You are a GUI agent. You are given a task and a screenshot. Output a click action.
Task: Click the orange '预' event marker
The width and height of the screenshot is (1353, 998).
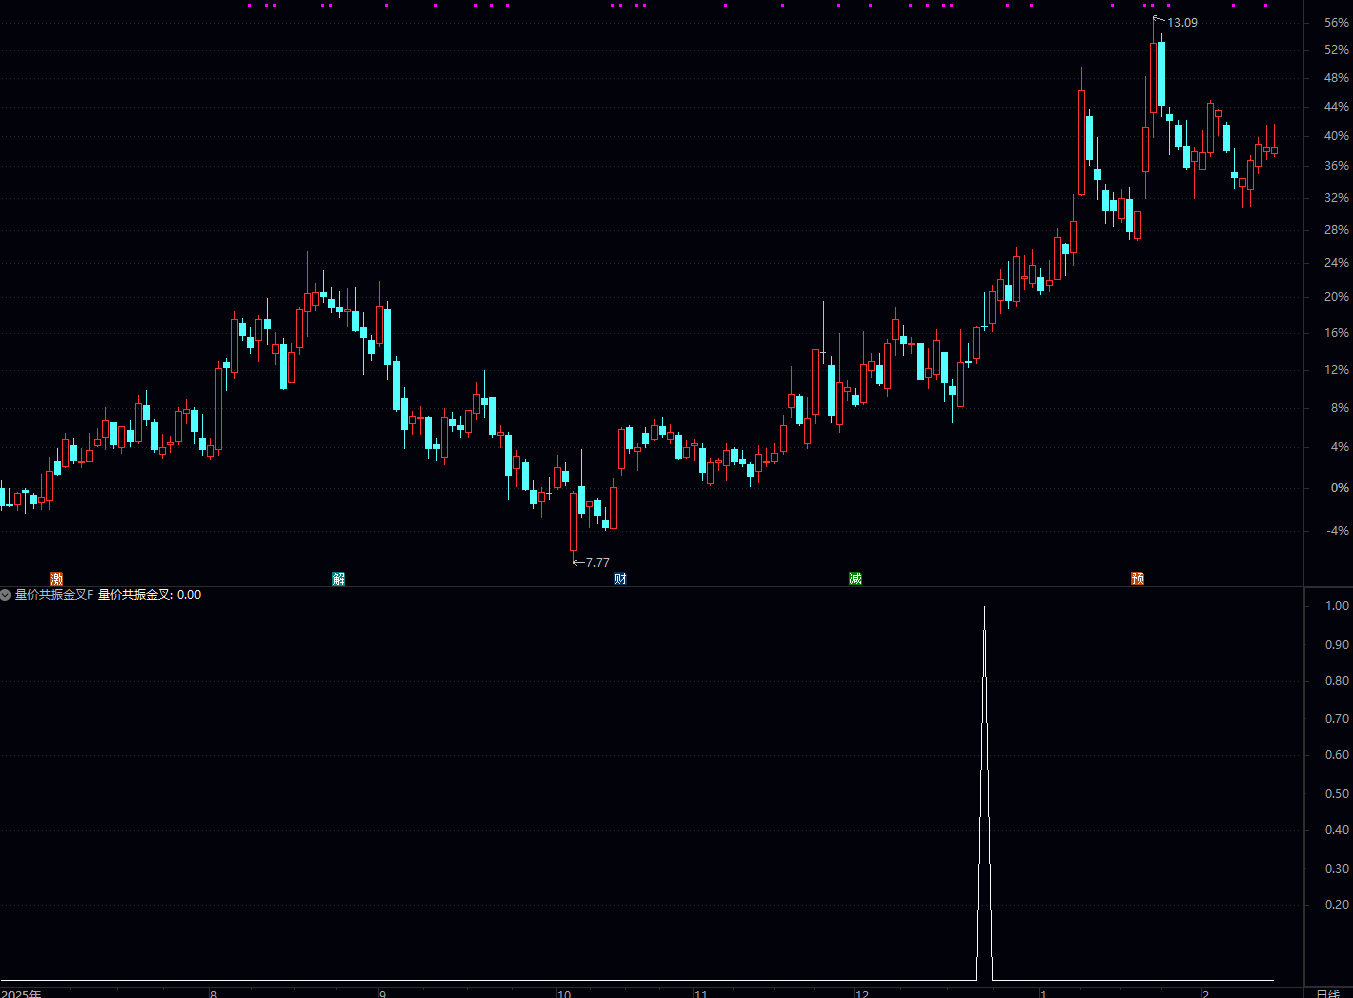pos(1137,578)
